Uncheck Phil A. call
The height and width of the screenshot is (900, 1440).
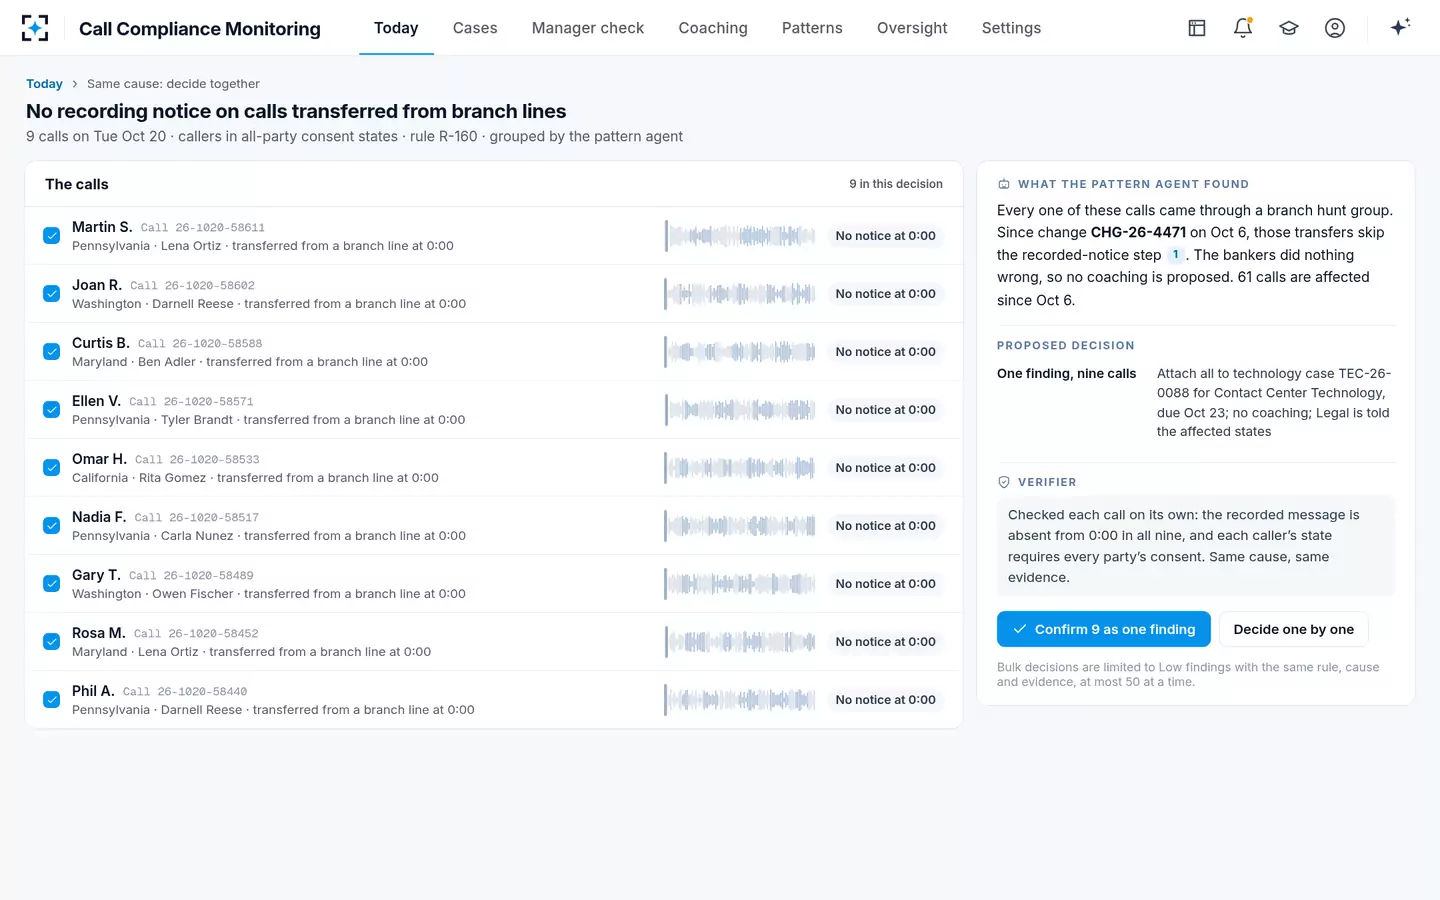tap(51, 700)
